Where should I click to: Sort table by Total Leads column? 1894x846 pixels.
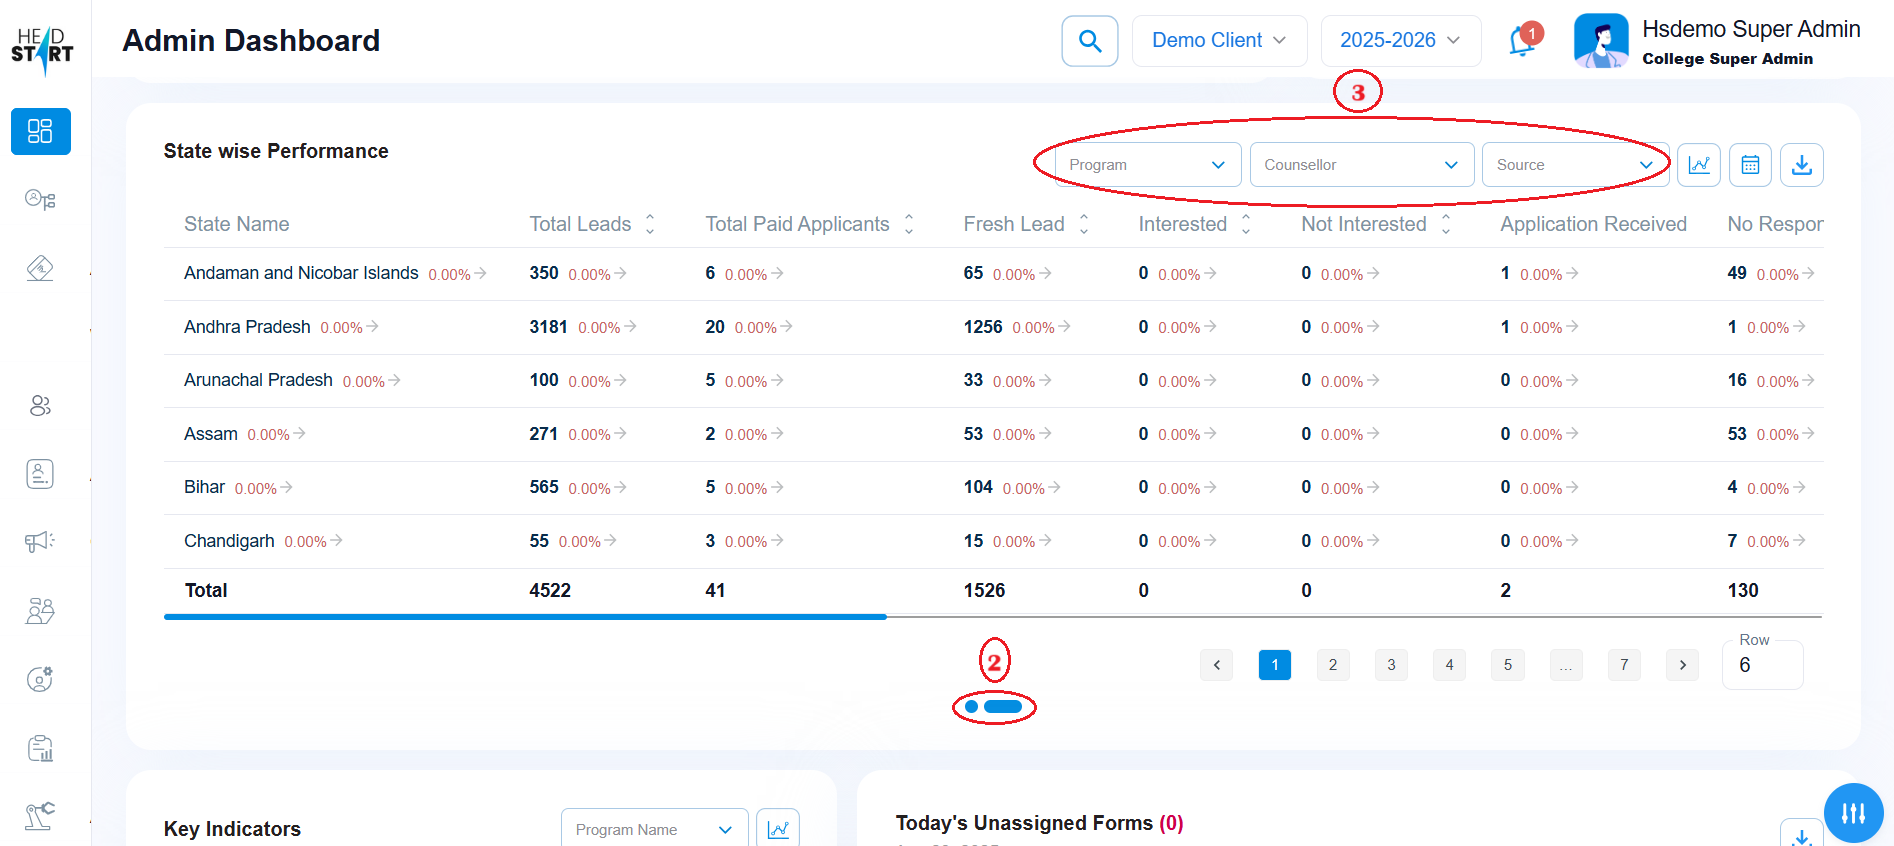[x=650, y=224]
